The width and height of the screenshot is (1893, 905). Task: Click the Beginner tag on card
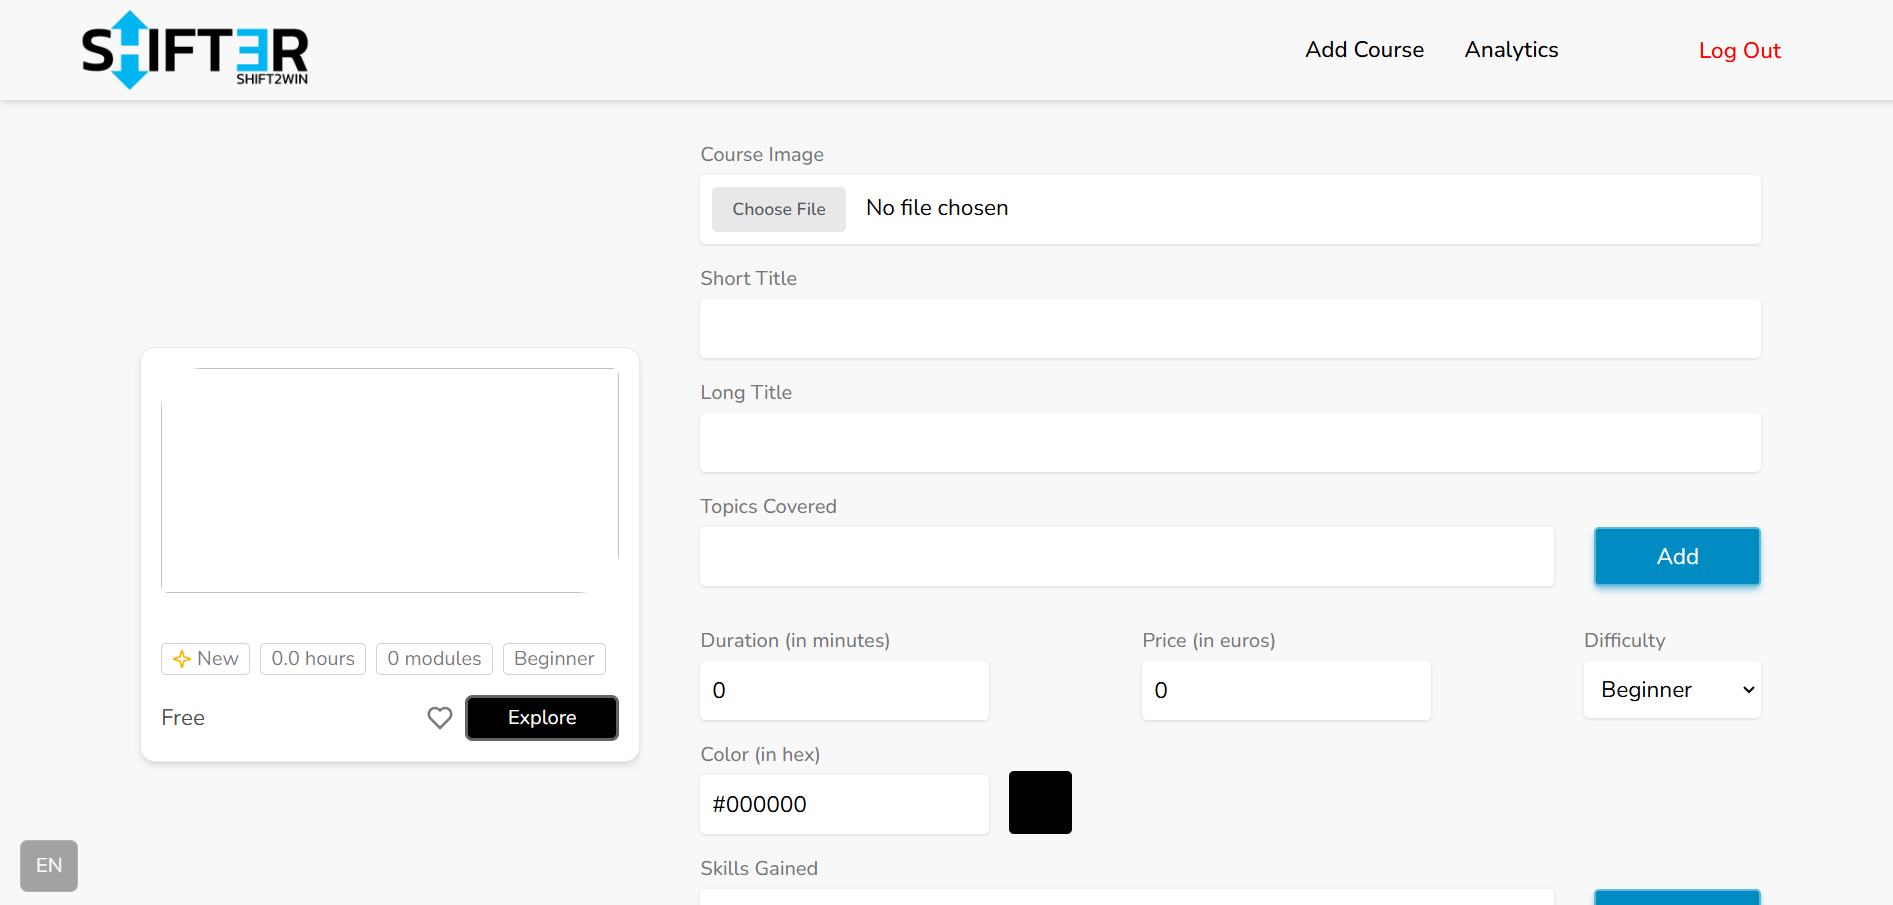554,659
